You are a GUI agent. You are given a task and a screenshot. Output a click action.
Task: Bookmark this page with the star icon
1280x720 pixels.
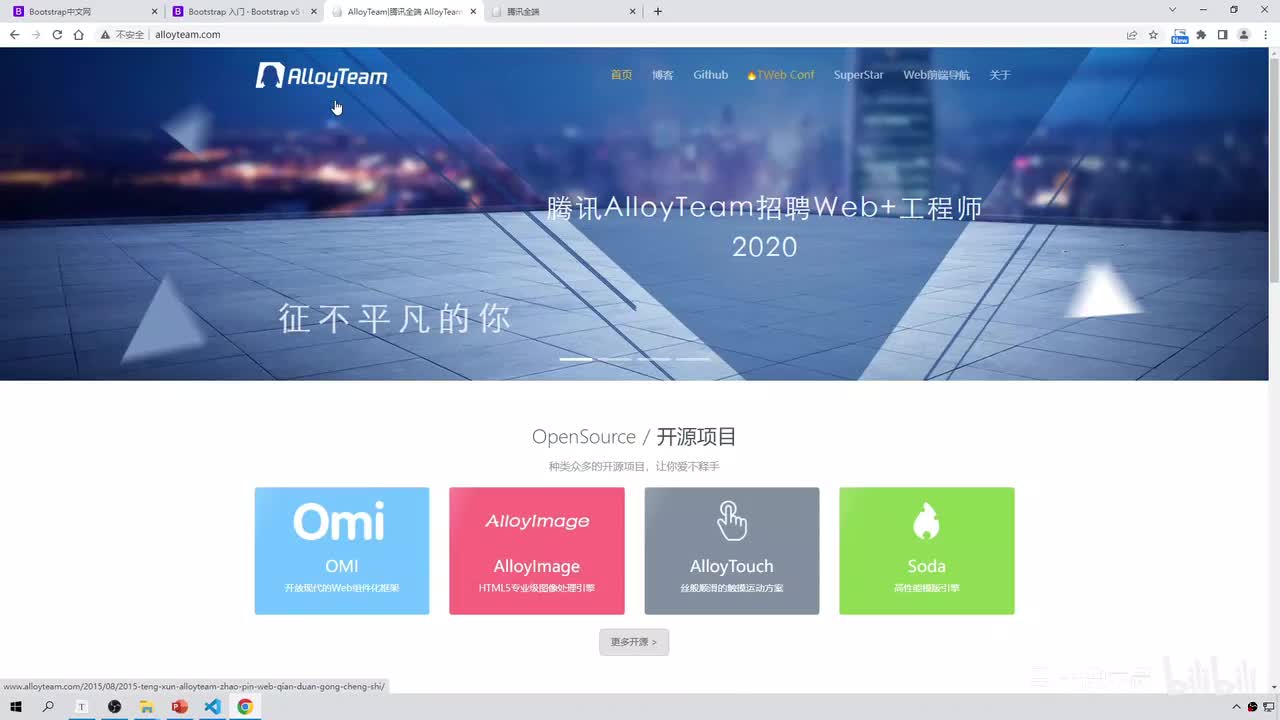click(x=1153, y=34)
